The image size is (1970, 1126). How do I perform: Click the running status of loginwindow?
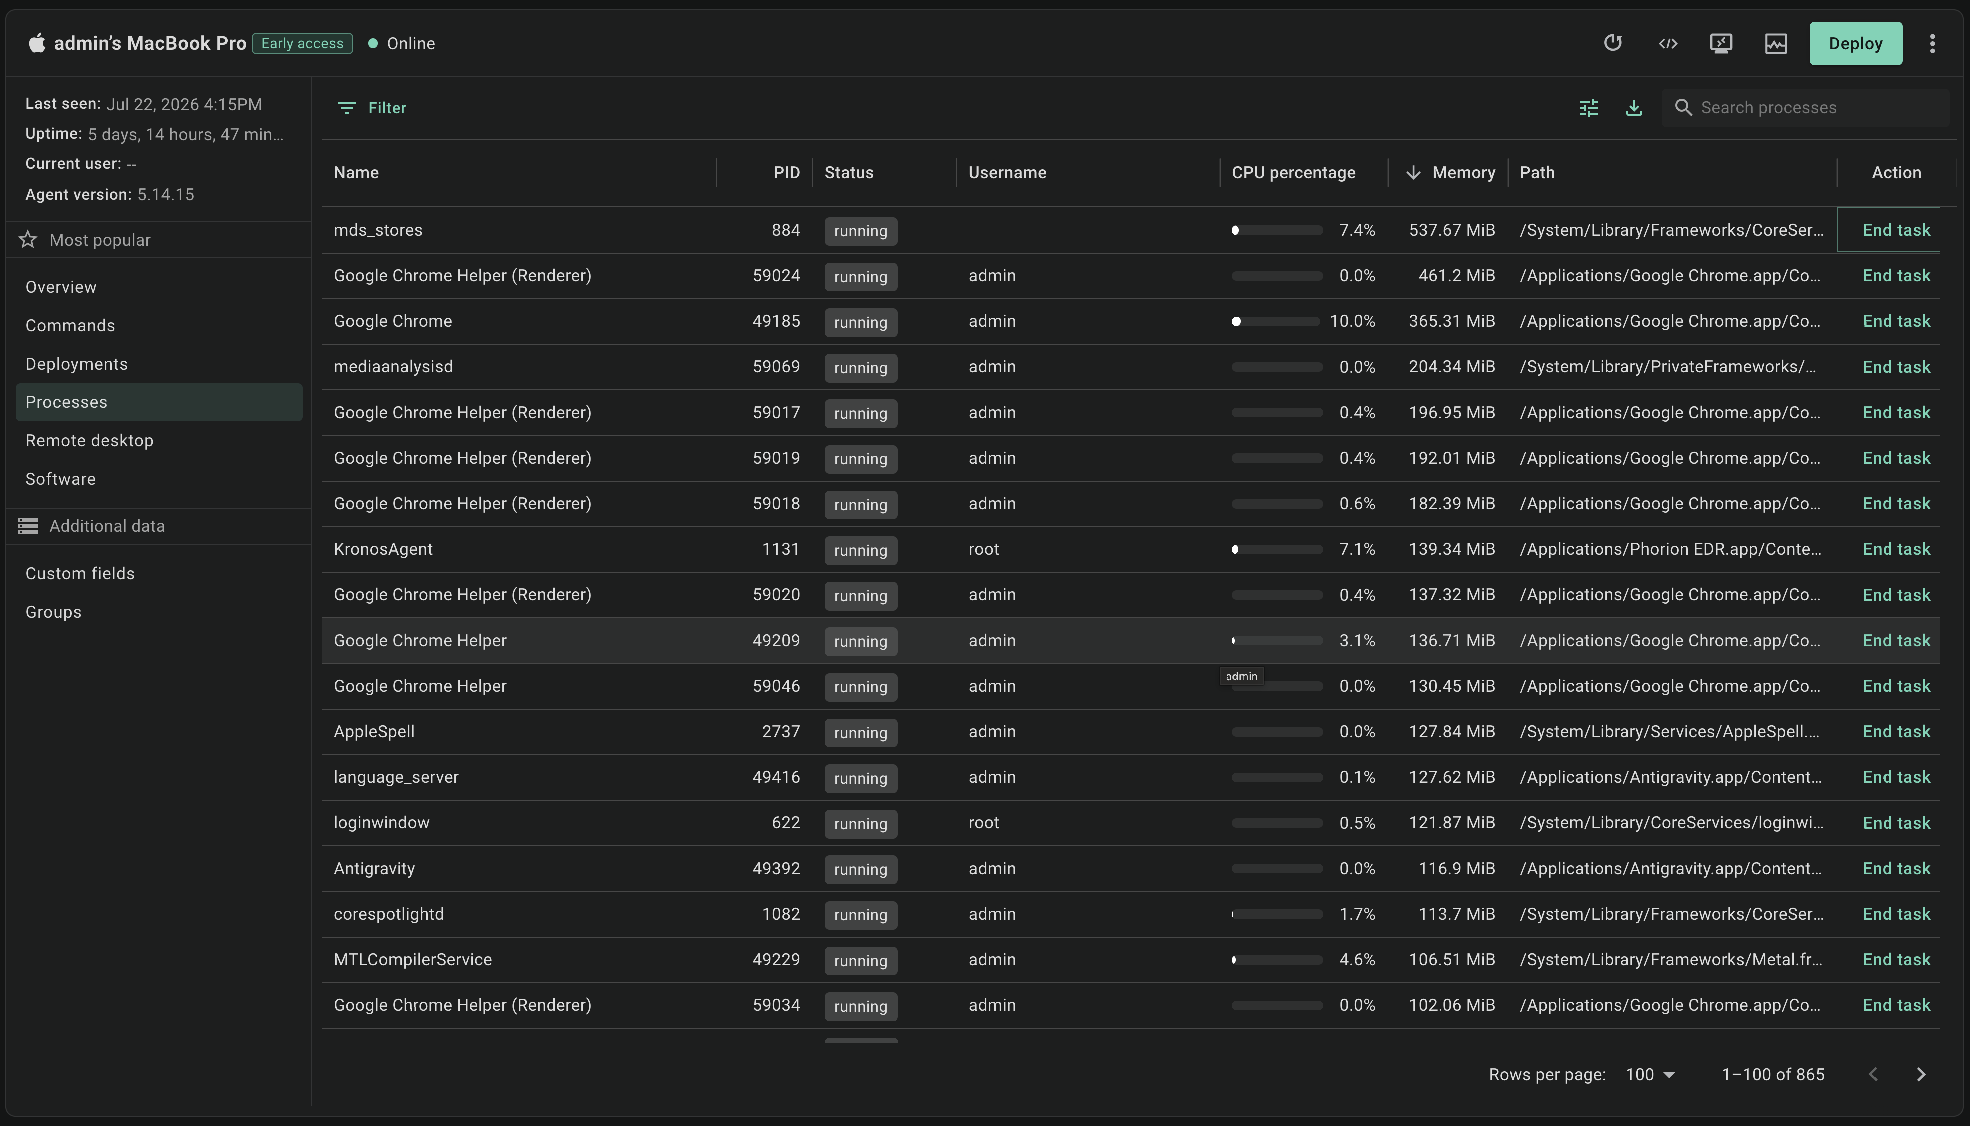tap(860, 823)
